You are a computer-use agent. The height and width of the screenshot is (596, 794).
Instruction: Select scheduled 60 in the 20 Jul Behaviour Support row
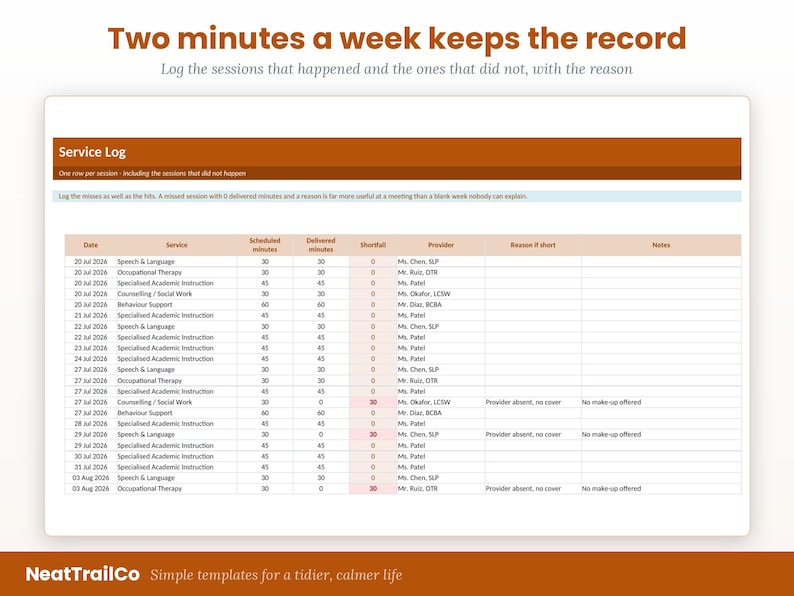(265, 305)
